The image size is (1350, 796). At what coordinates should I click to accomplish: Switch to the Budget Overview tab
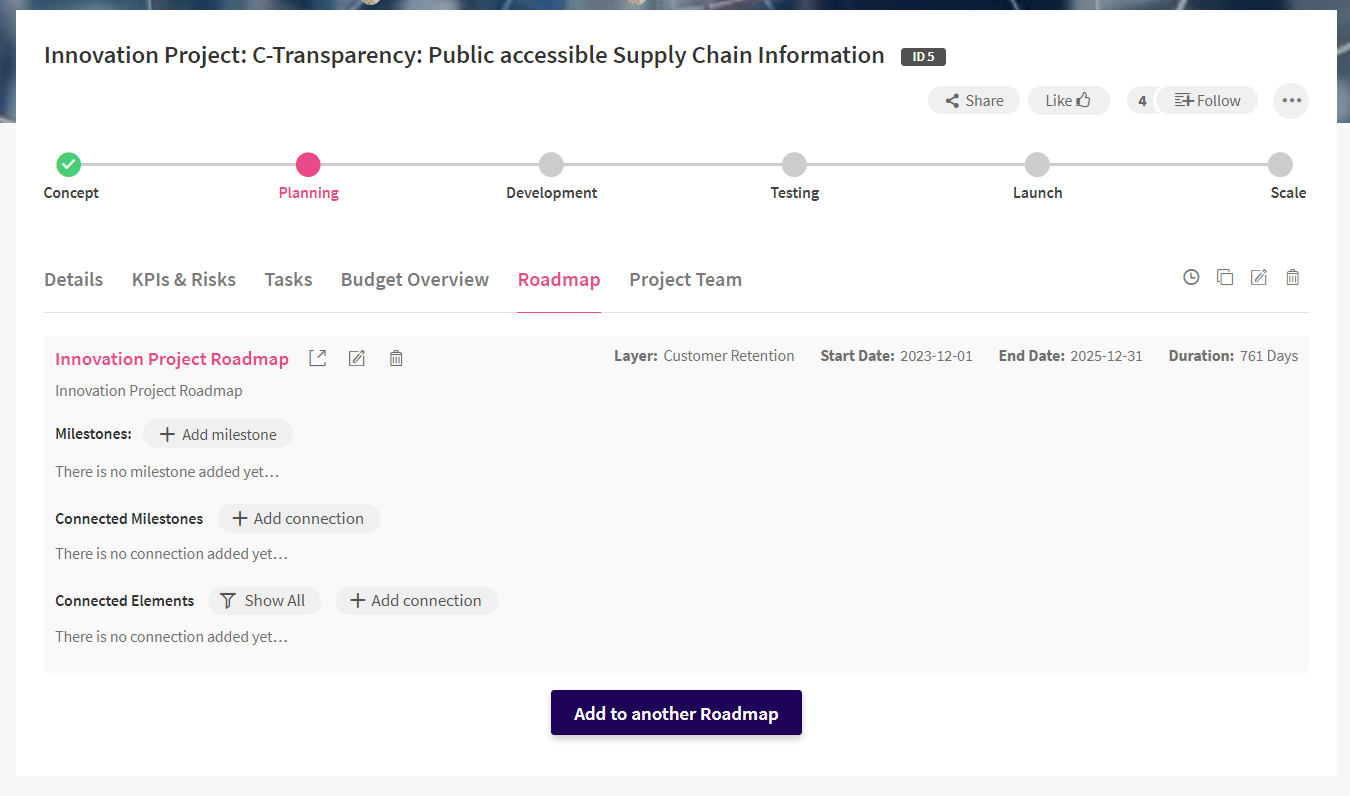[x=415, y=280]
